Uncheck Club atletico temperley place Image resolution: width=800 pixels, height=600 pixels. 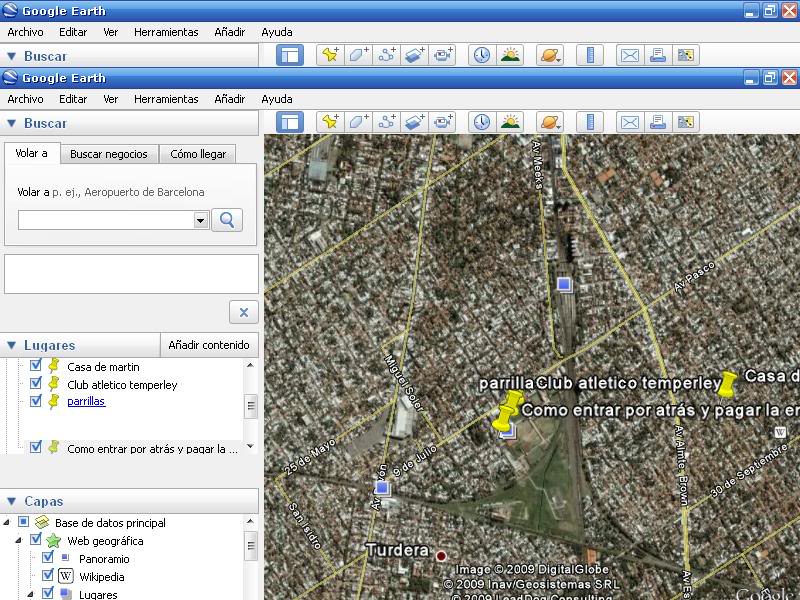click(36, 383)
